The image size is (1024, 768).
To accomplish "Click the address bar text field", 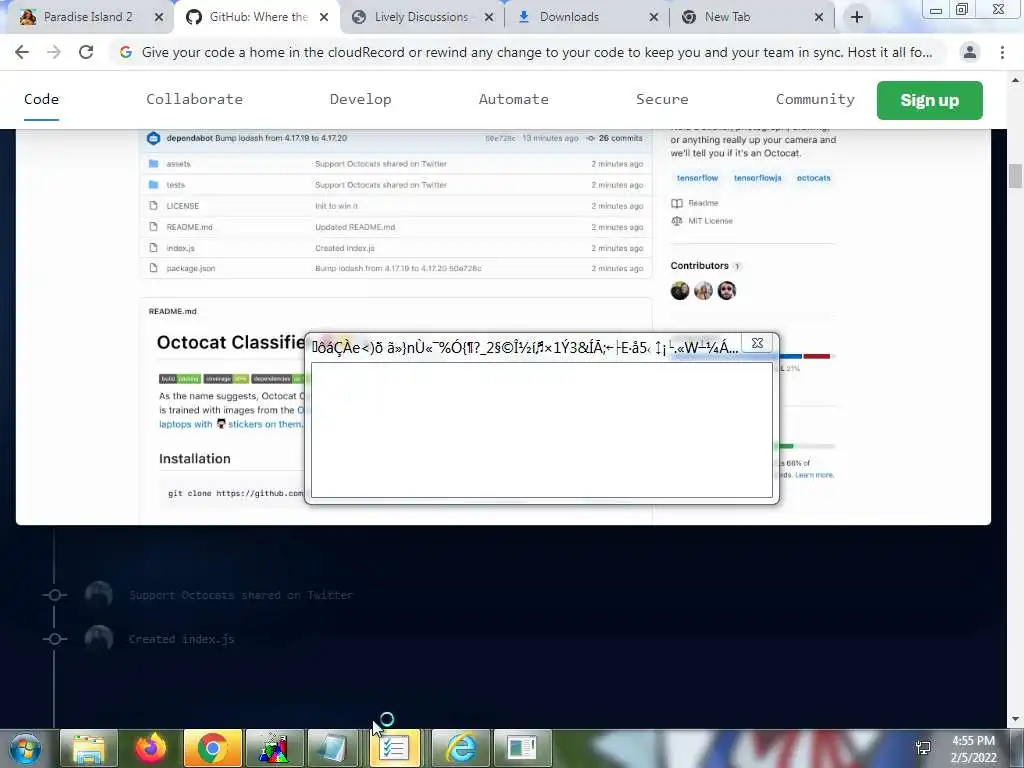I will pyautogui.click(x=536, y=52).
